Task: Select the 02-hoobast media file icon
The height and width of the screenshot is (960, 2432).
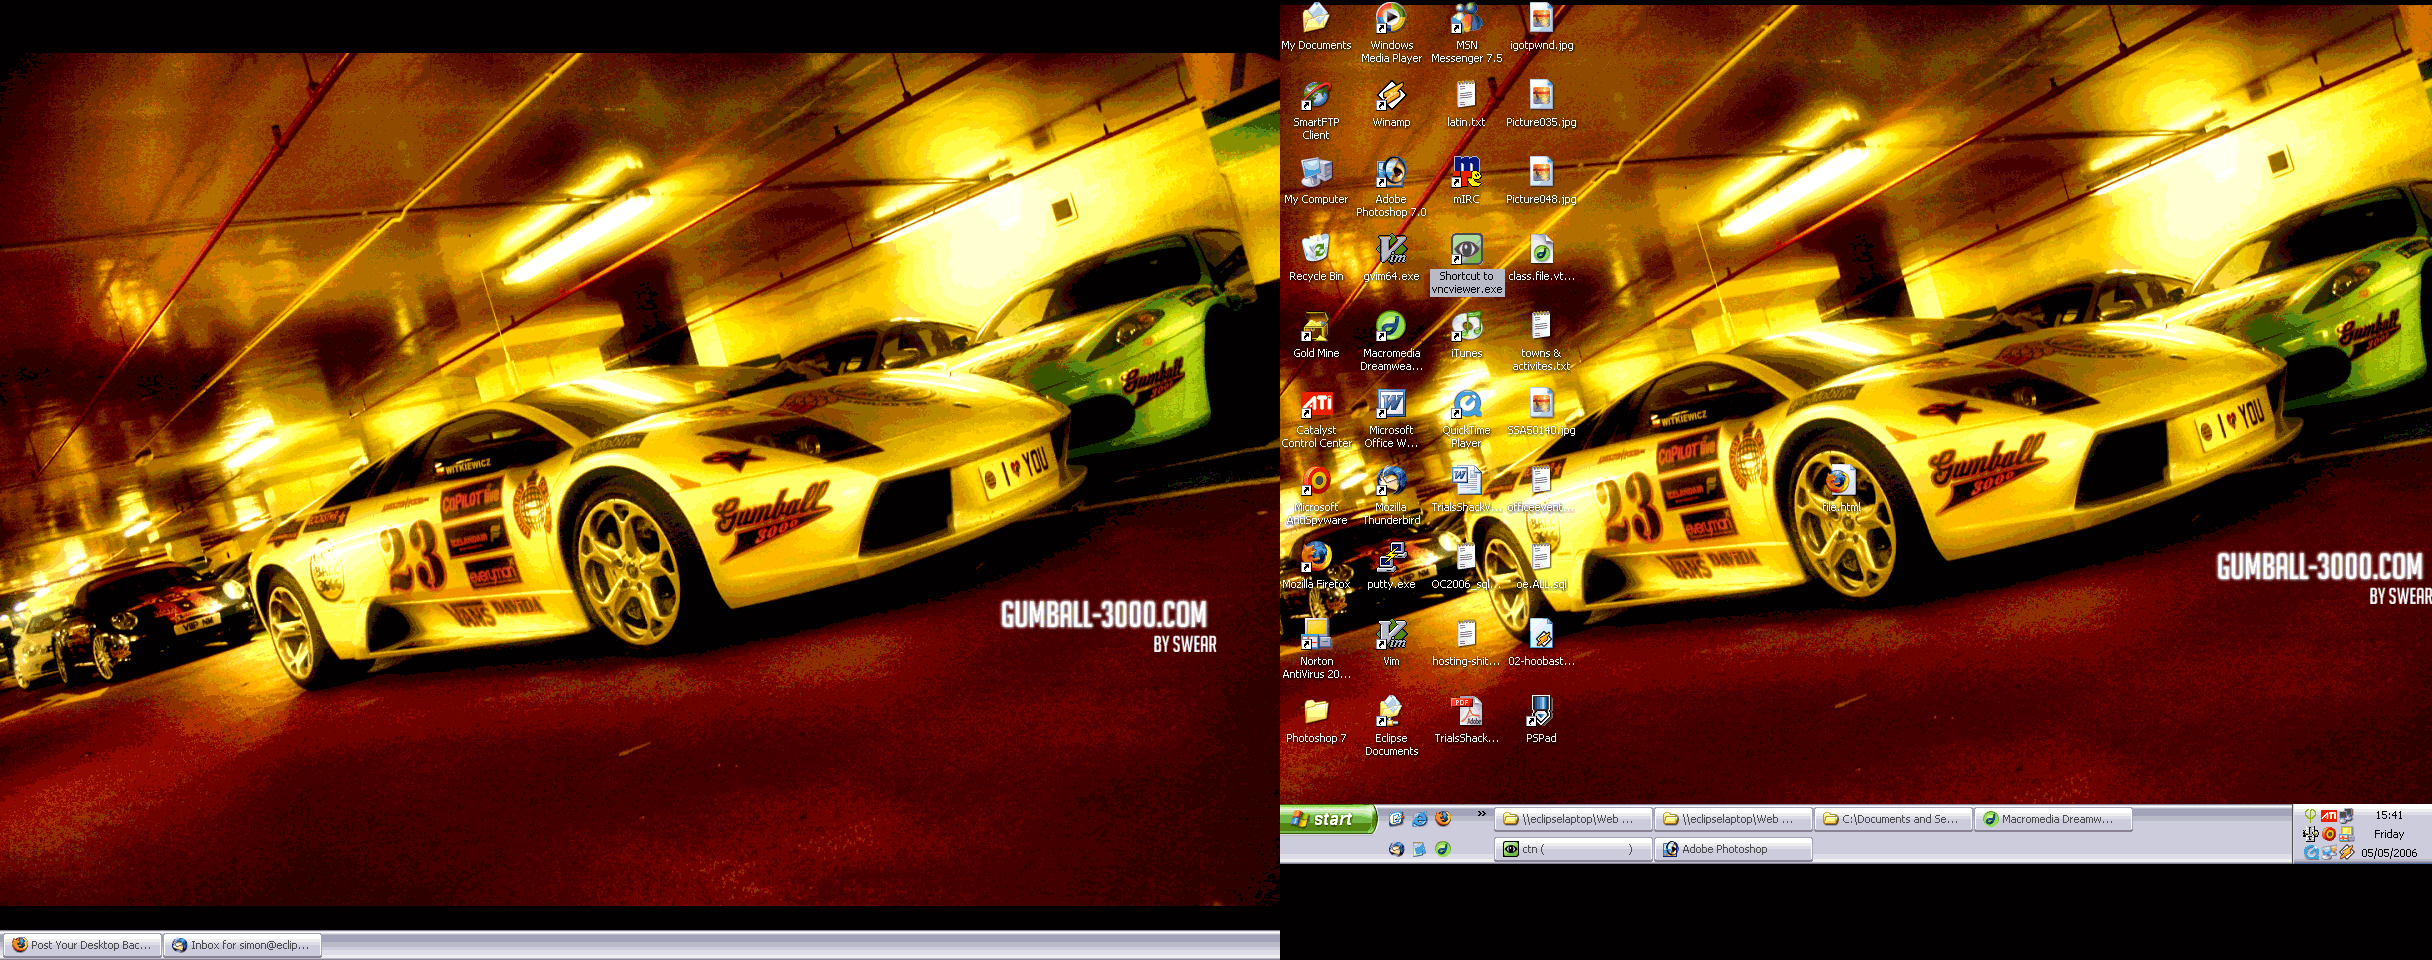Action: (x=1541, y=643)
